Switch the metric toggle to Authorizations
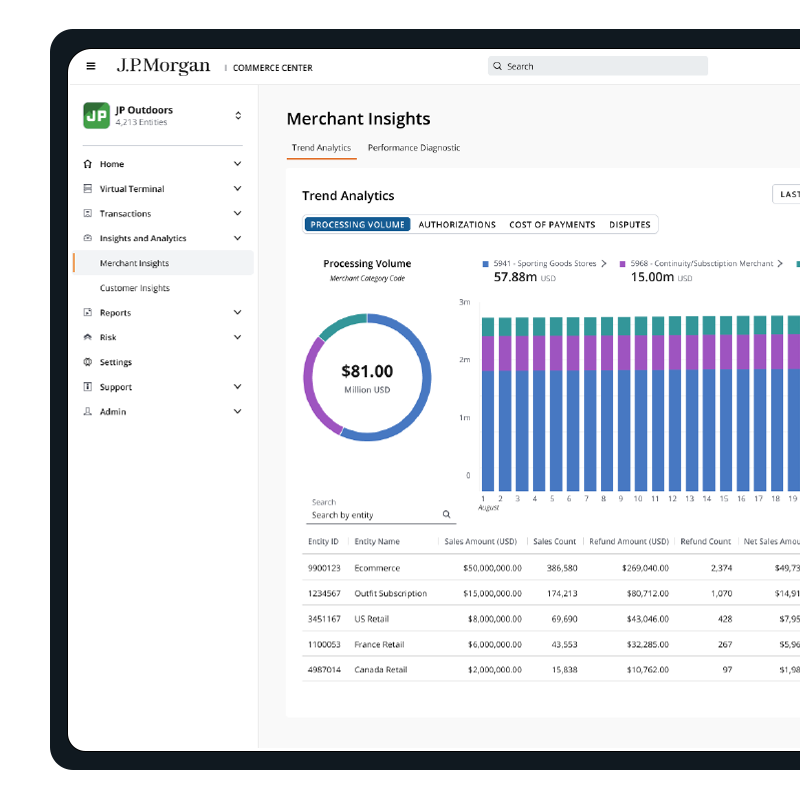This screenshot has width=800, height=800. click(x=457, y=224)
